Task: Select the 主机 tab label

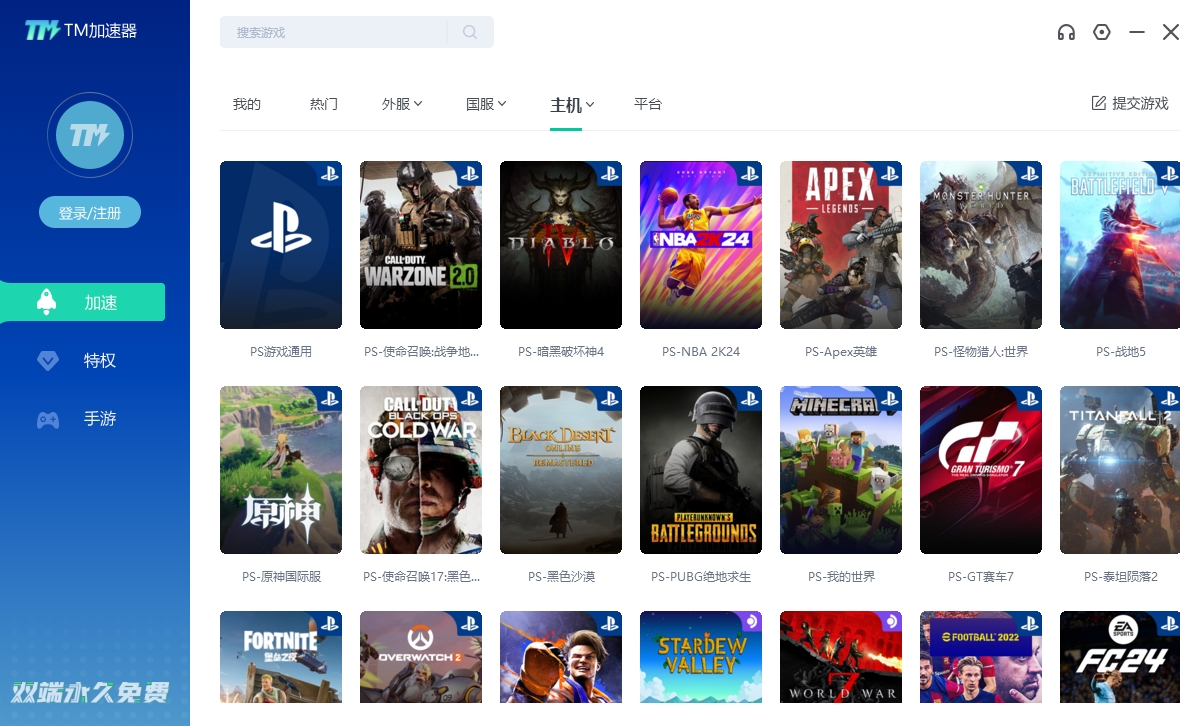Action: pos(566,105)
